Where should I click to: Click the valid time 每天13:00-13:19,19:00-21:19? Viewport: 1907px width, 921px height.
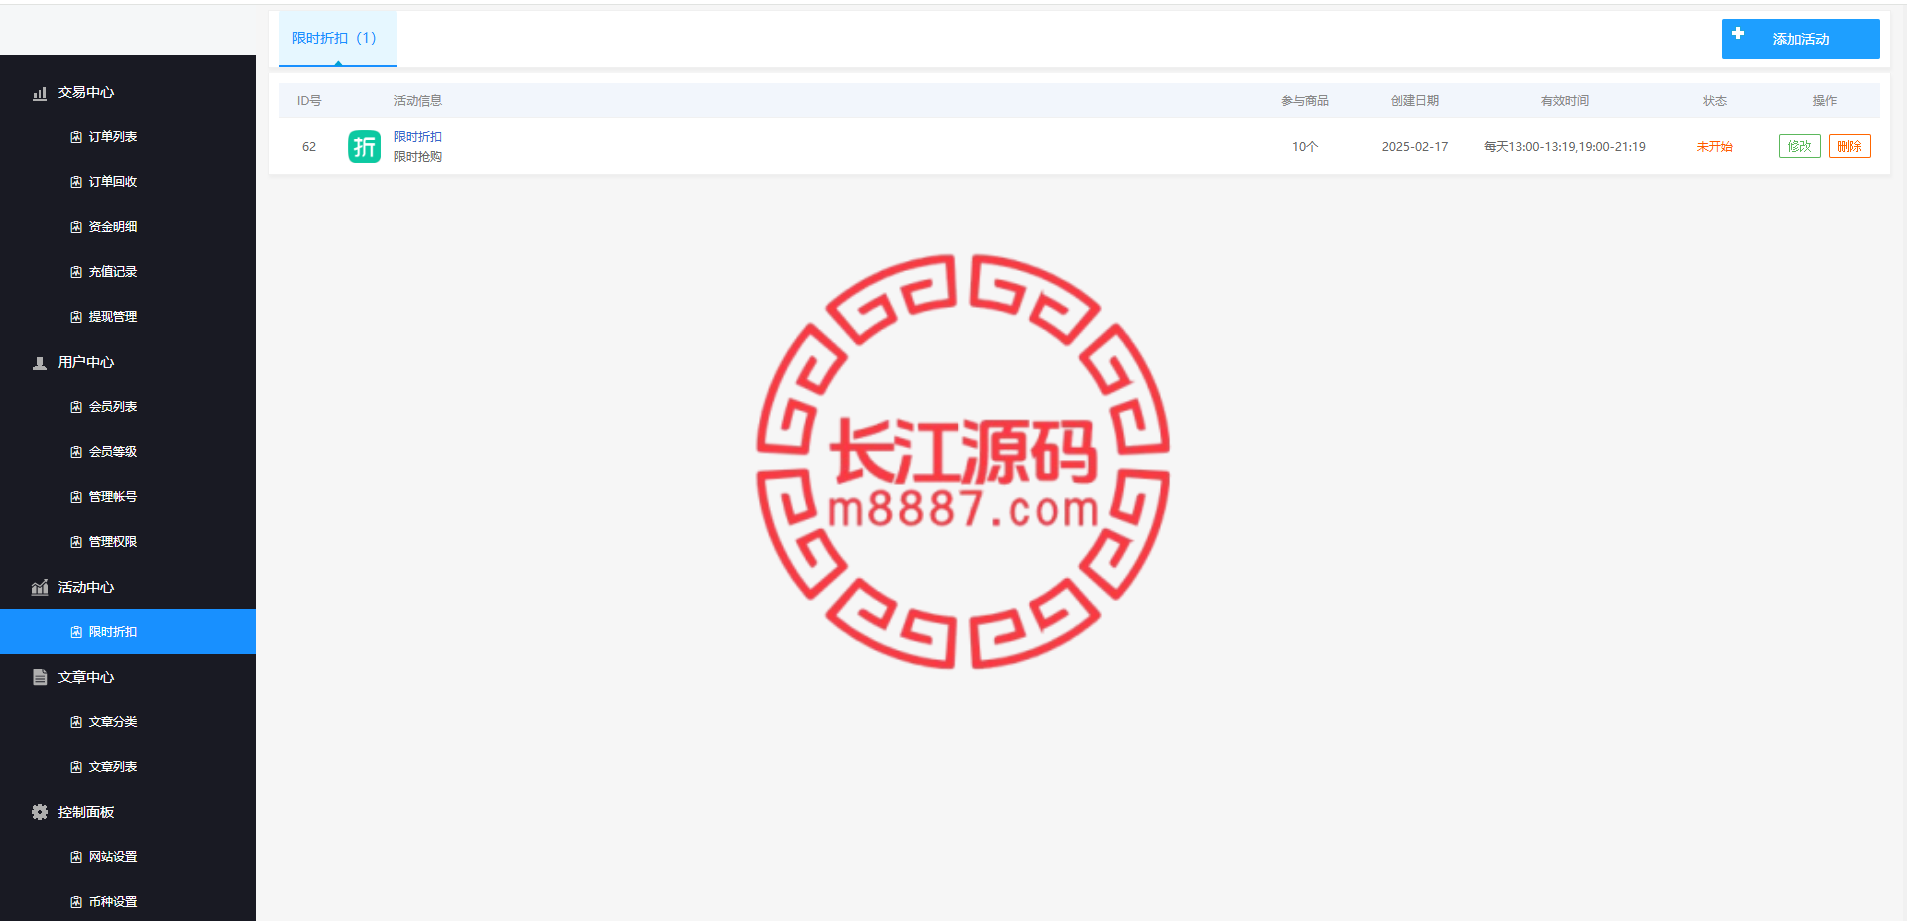(x=1564, y=147)
